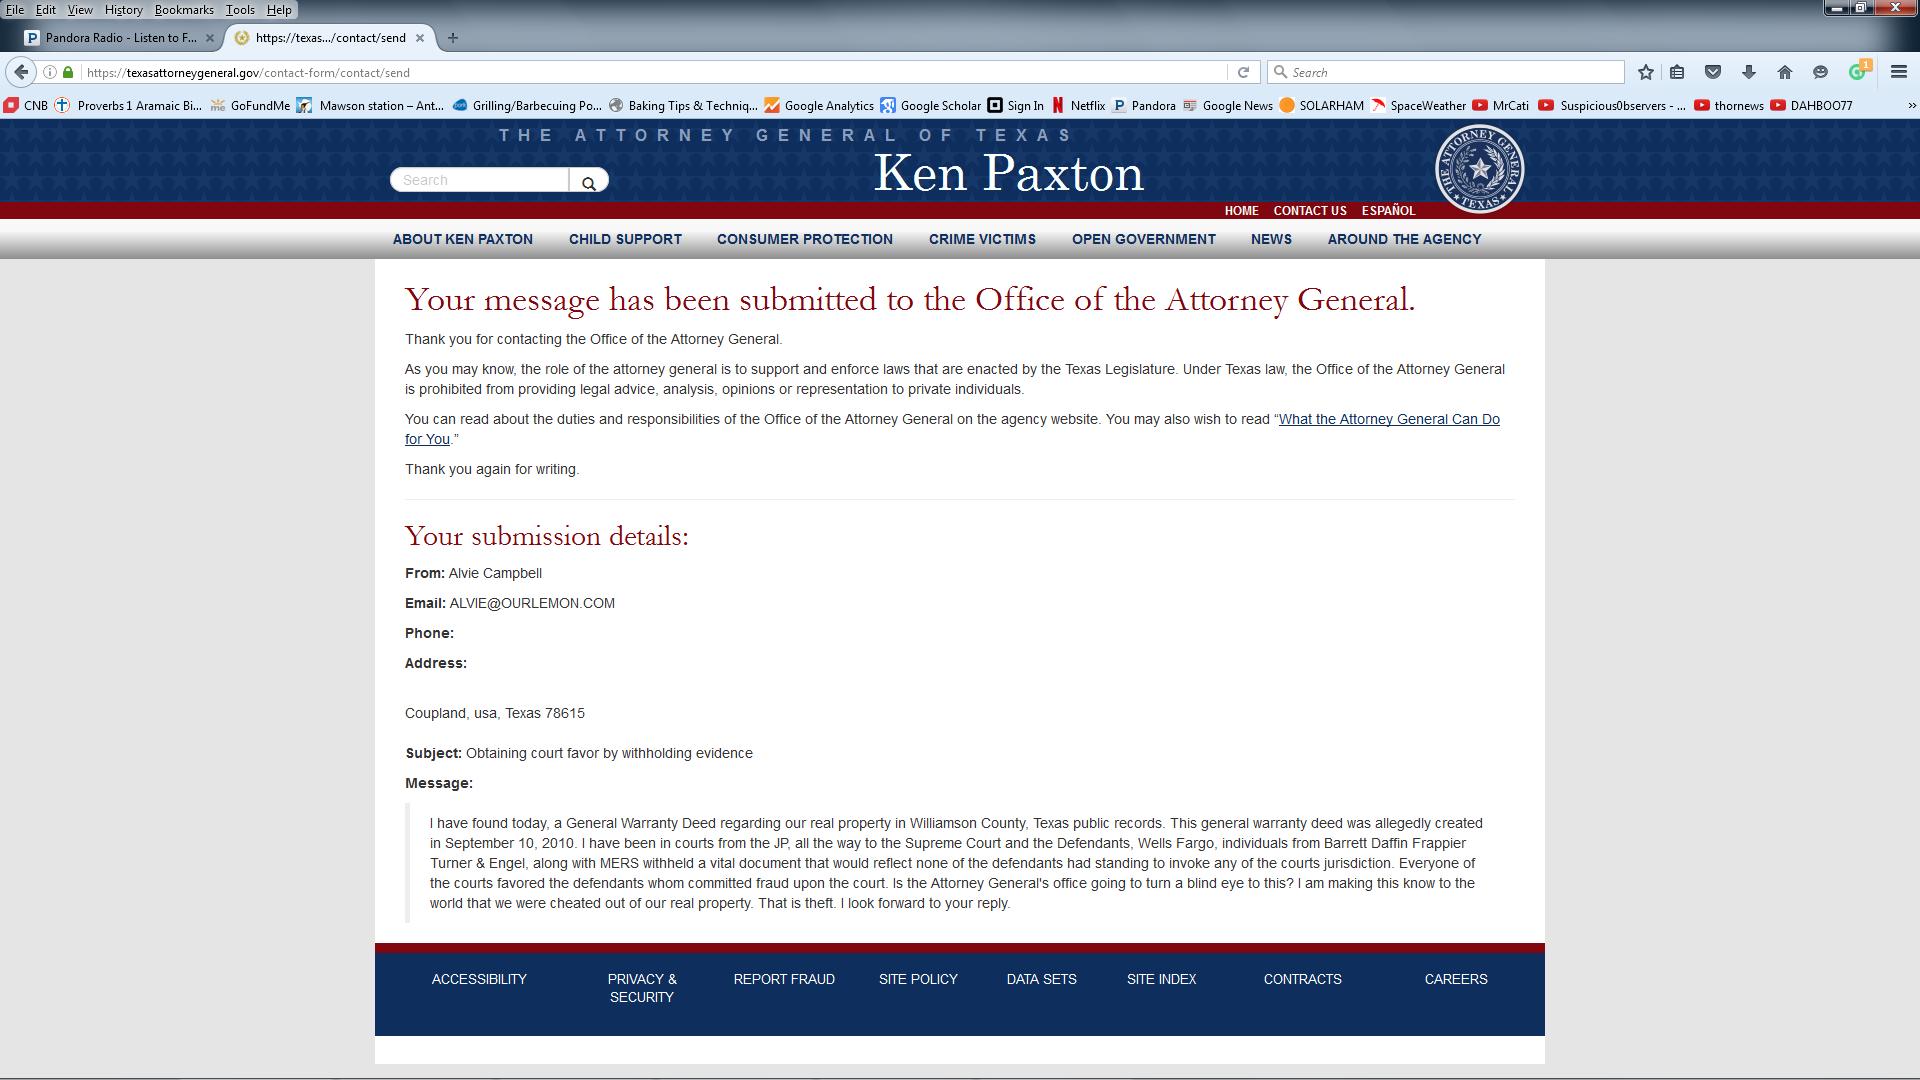Switch to the Pandora Radio tab

tap(120, 38)
